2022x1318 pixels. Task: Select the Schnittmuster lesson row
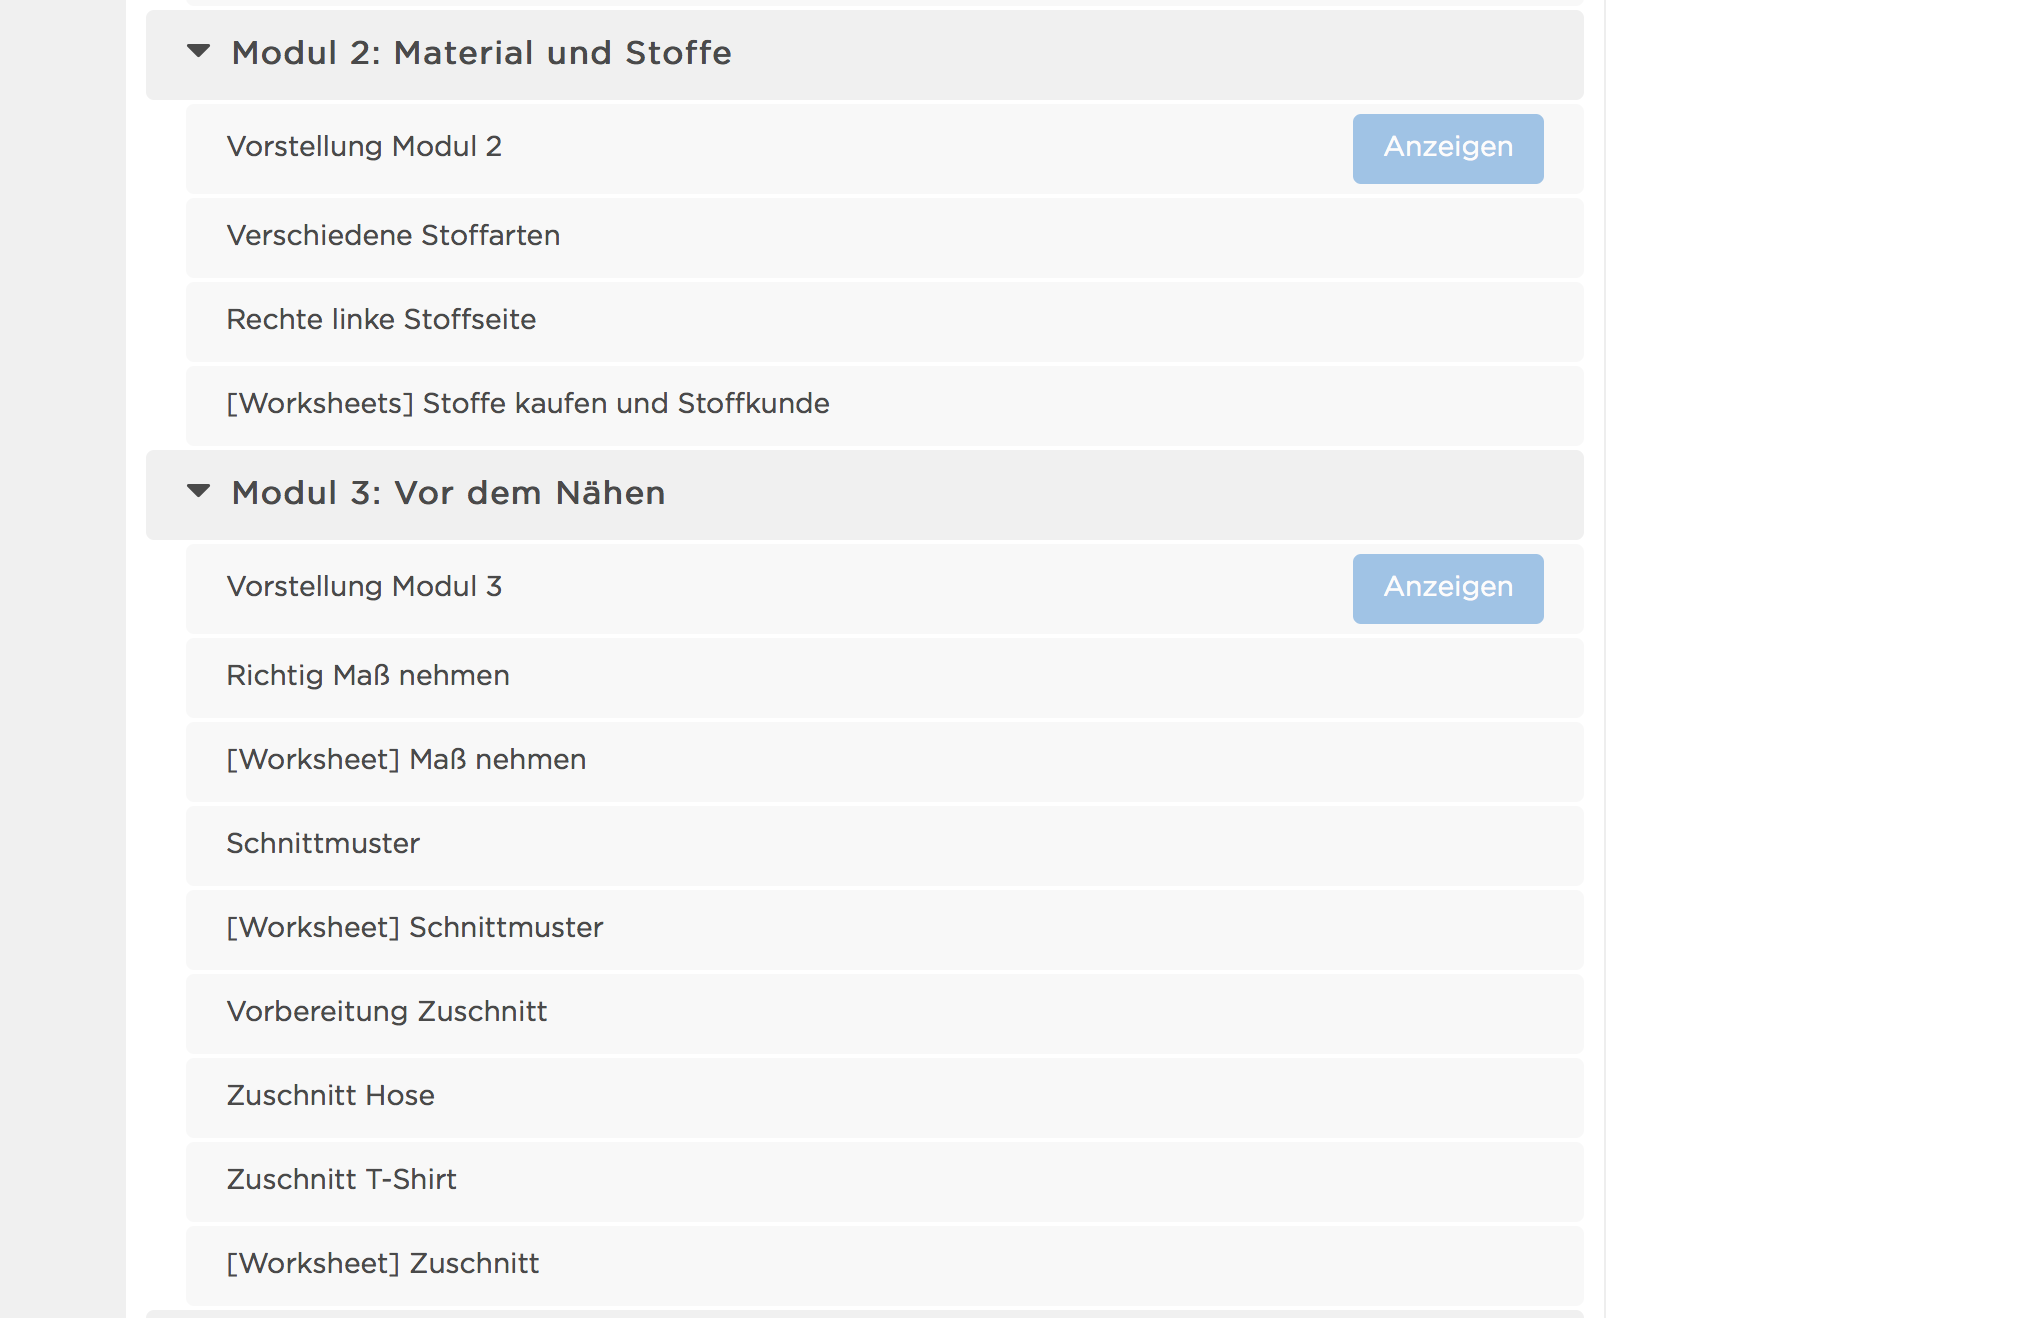(x=323, y=844)
